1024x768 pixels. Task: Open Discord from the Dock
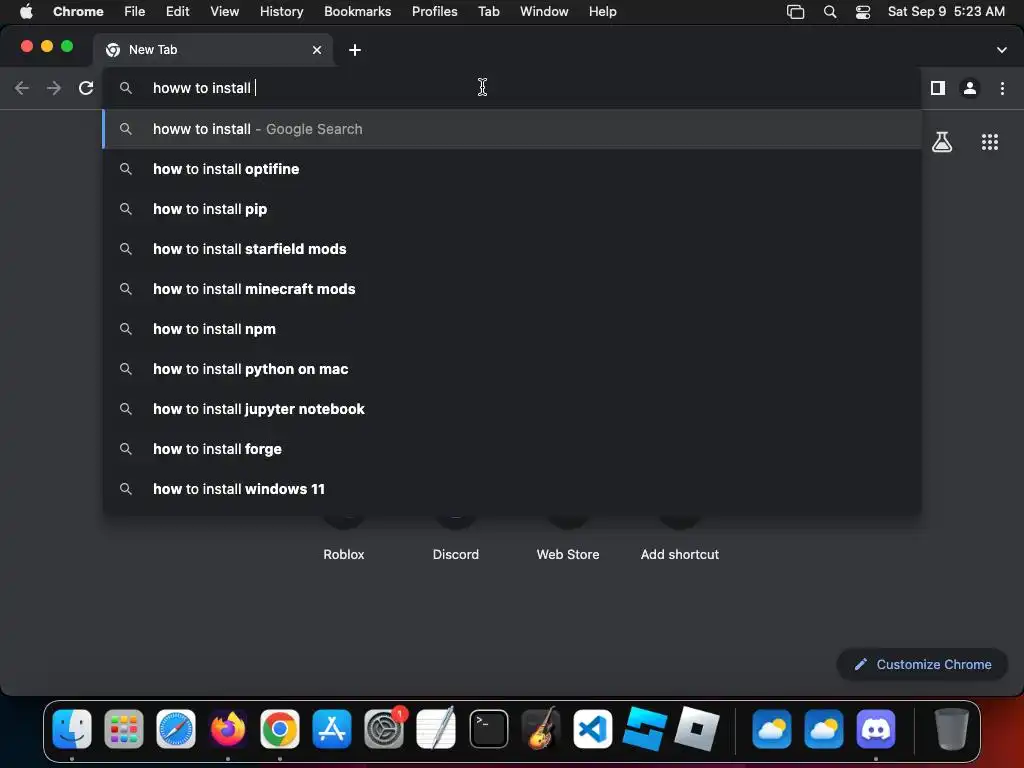876,729
